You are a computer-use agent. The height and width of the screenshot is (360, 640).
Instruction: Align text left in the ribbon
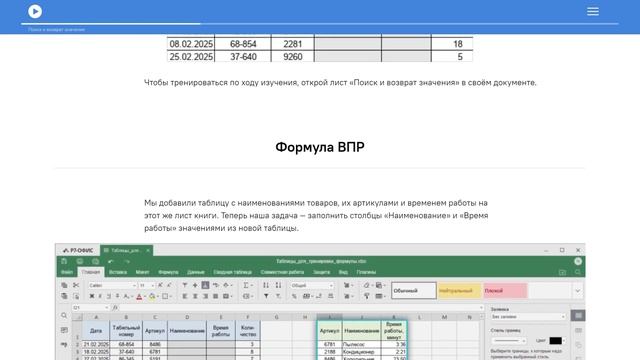pos(185,296)
